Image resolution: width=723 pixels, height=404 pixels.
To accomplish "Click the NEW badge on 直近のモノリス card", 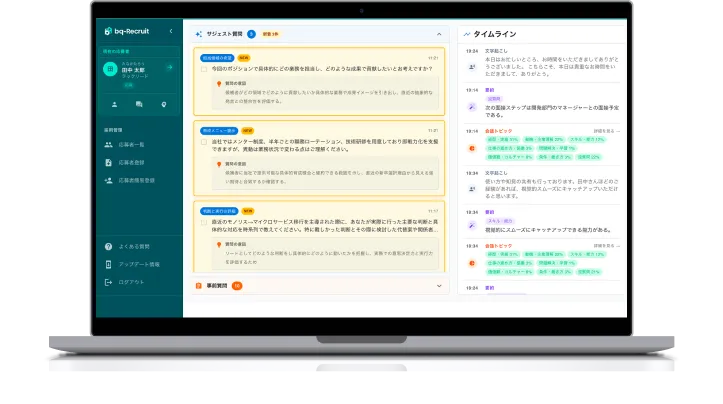I will click(x=248, y=211).
